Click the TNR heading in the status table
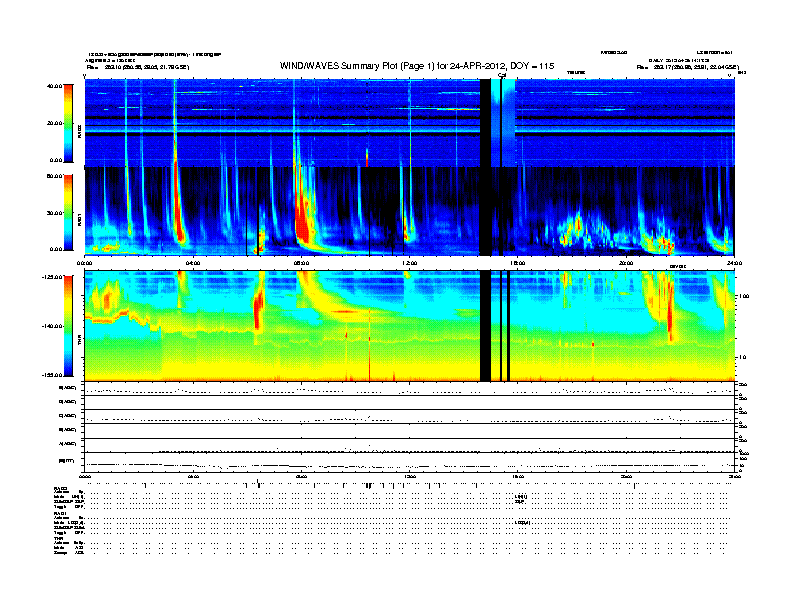The height and width of the screenshot is (612, 792). (x=58, y=538)
